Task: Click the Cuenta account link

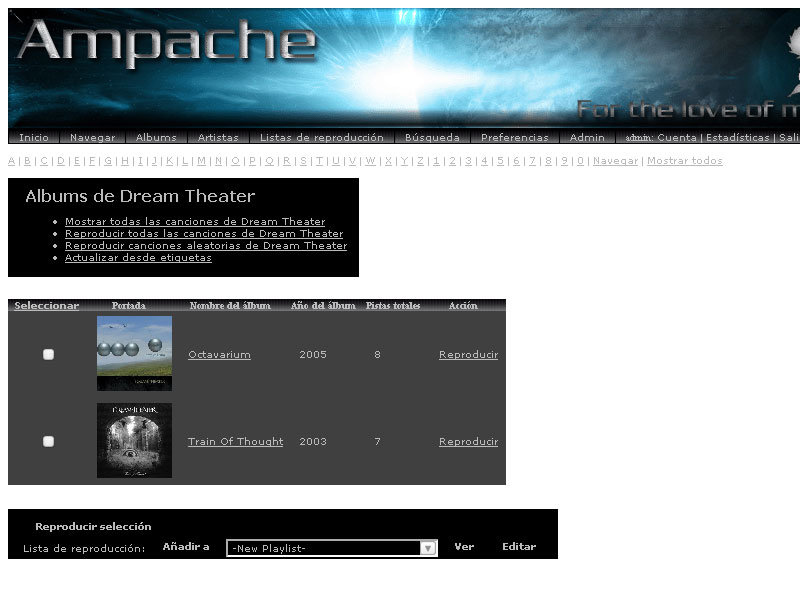Action: pos(677,137)
